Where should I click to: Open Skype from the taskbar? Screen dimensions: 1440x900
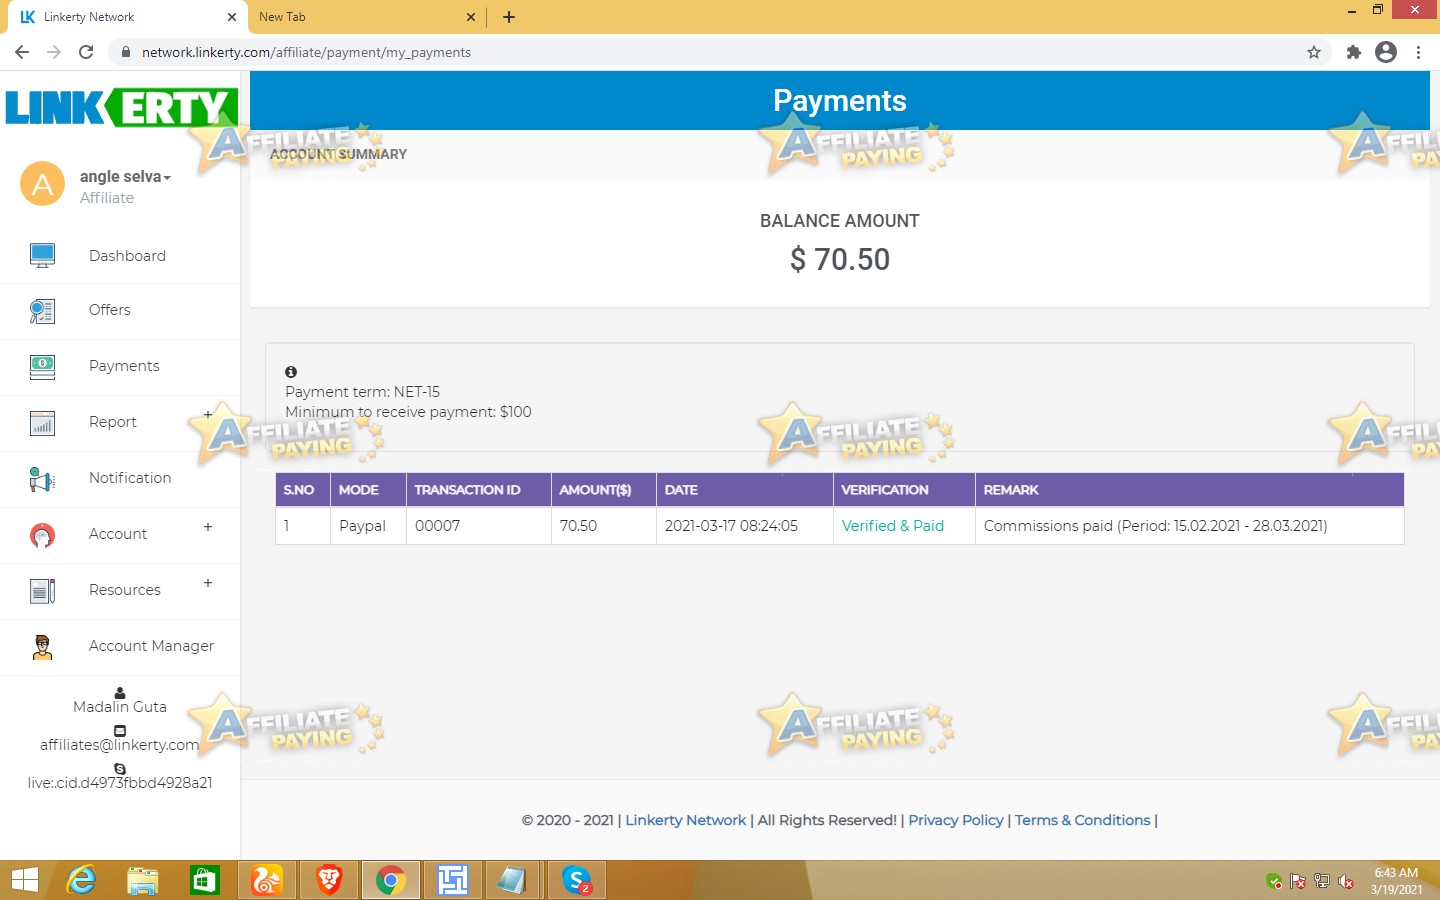577,880
